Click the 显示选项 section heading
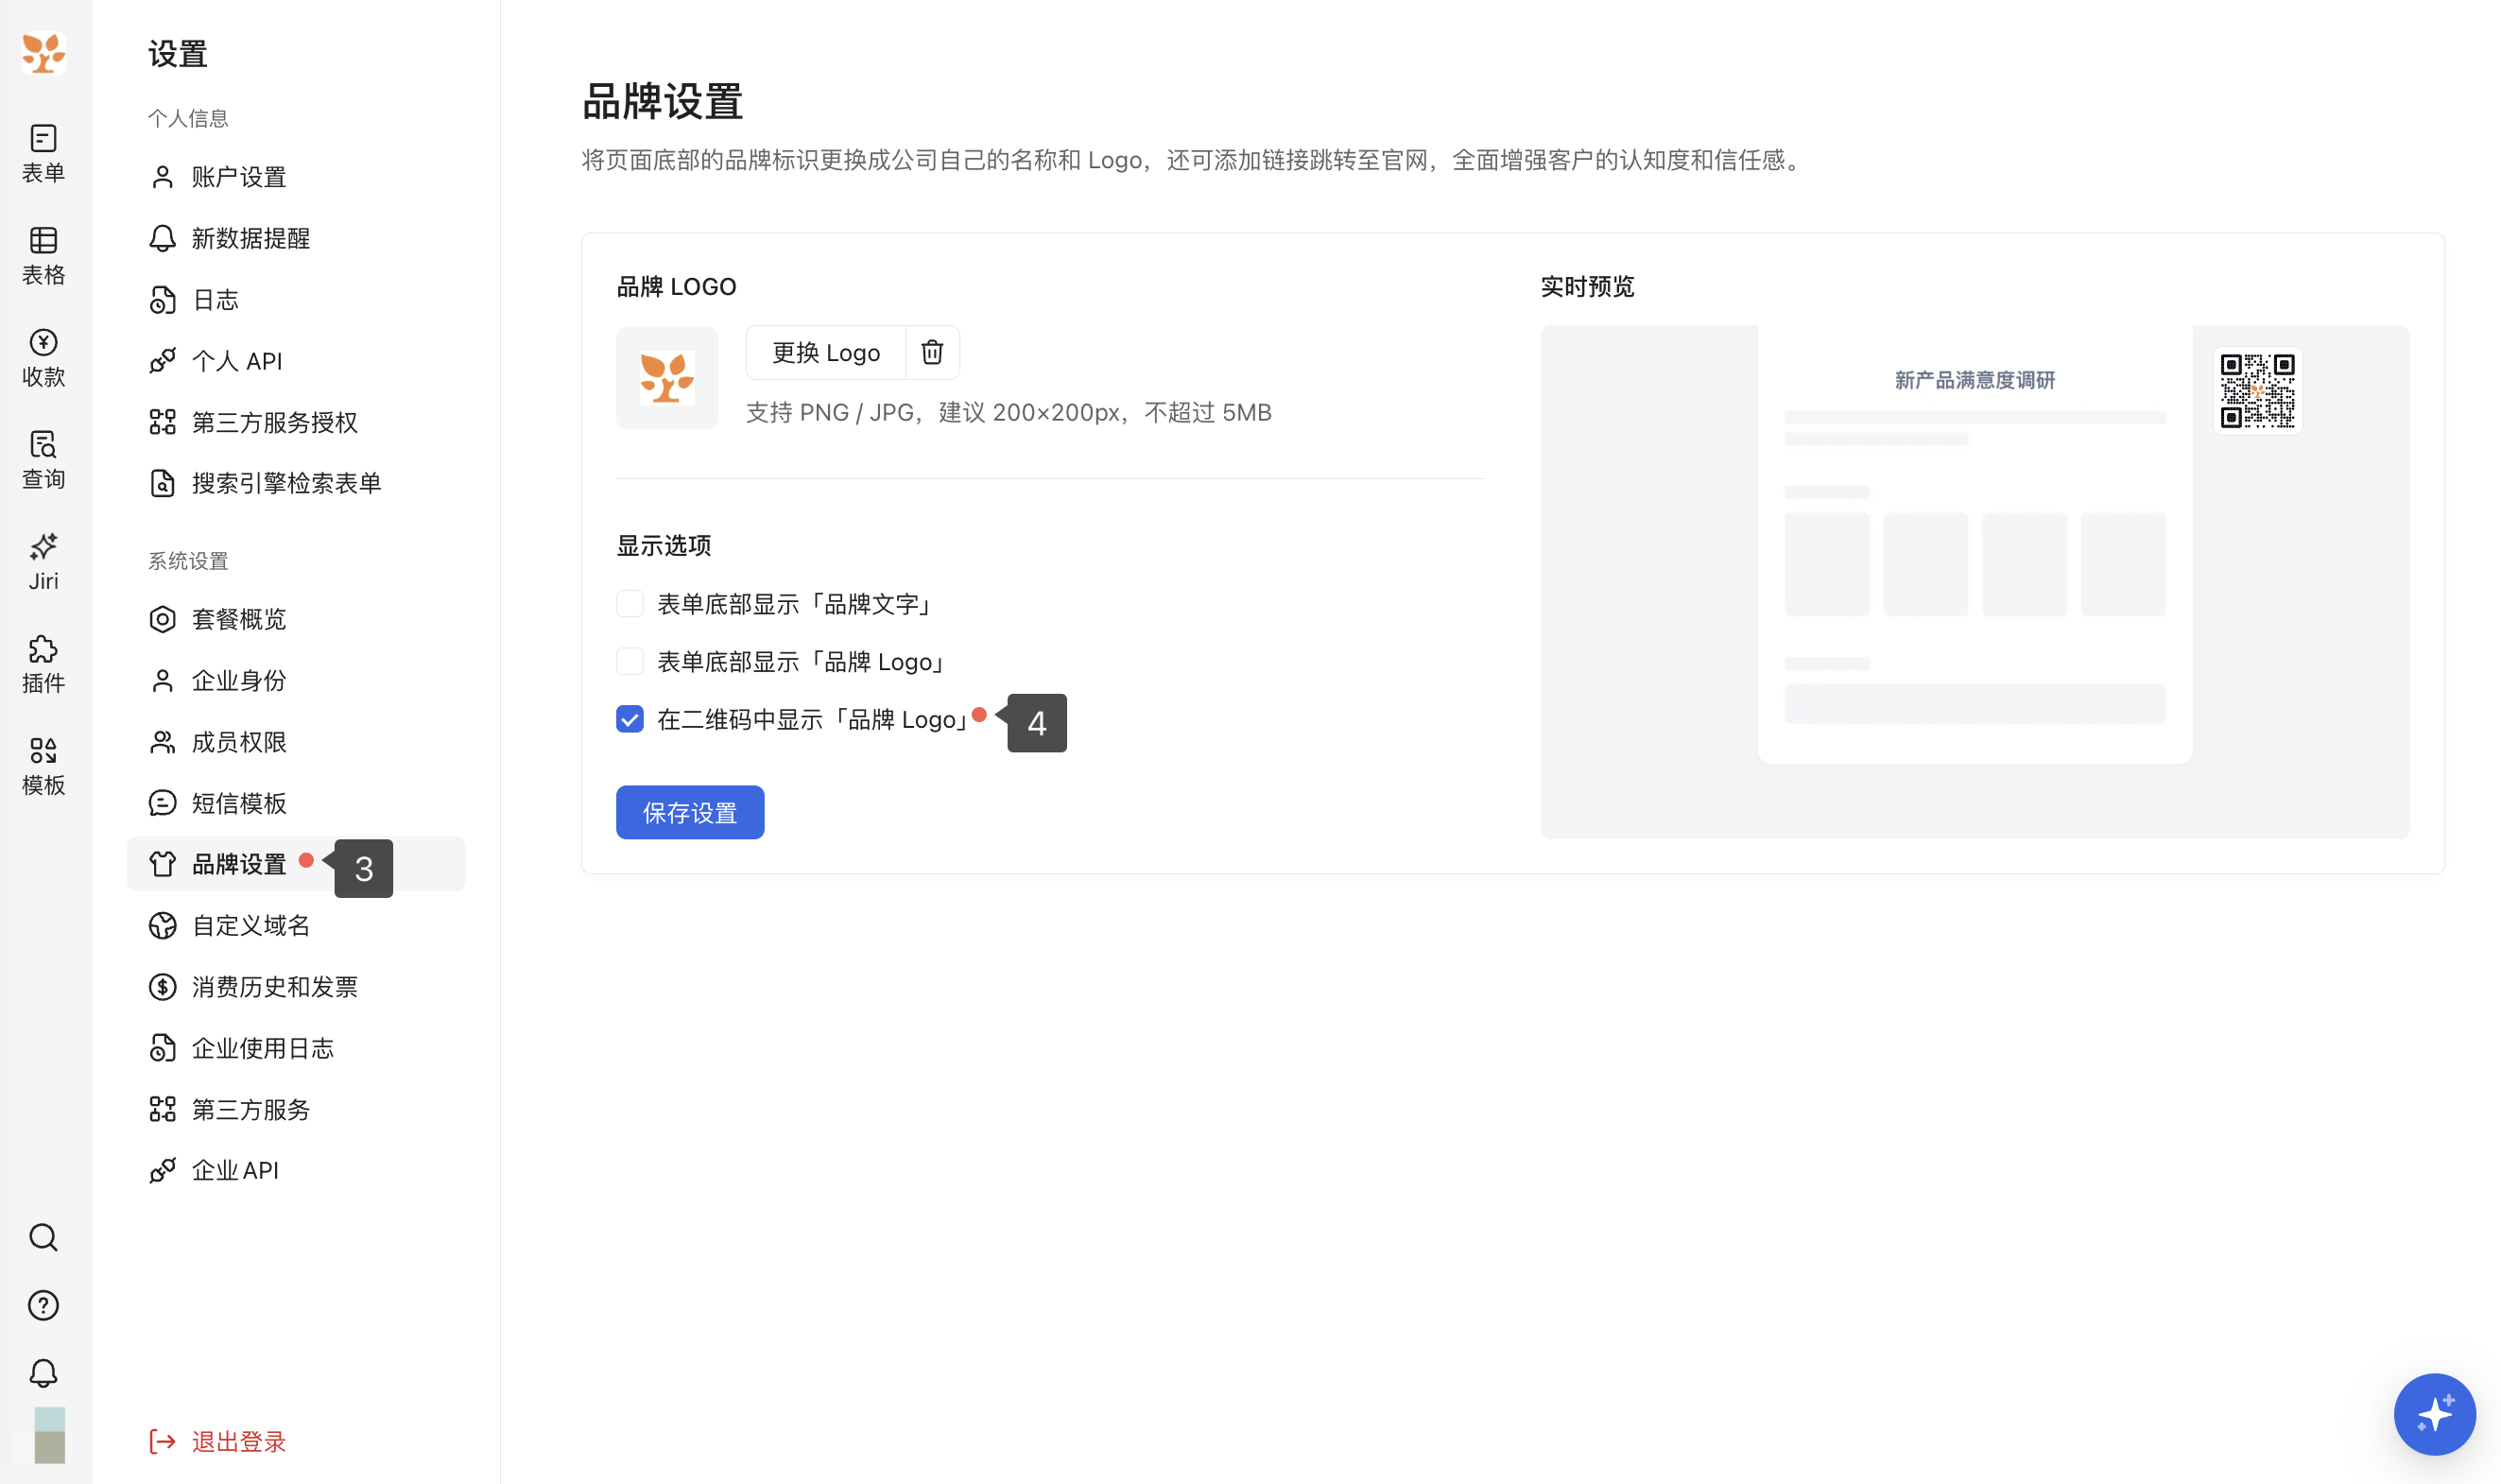 pos(664,545)
